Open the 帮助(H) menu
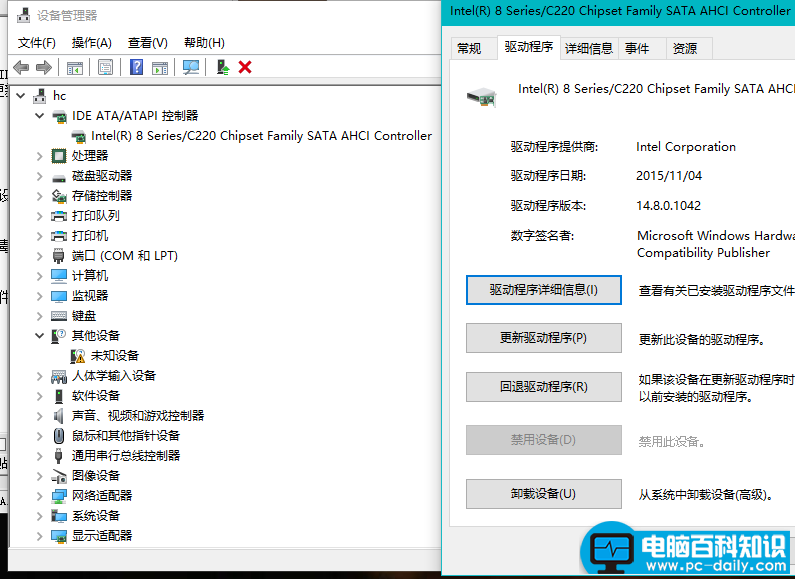The image size is (795, 579). [x=204, y=43]
